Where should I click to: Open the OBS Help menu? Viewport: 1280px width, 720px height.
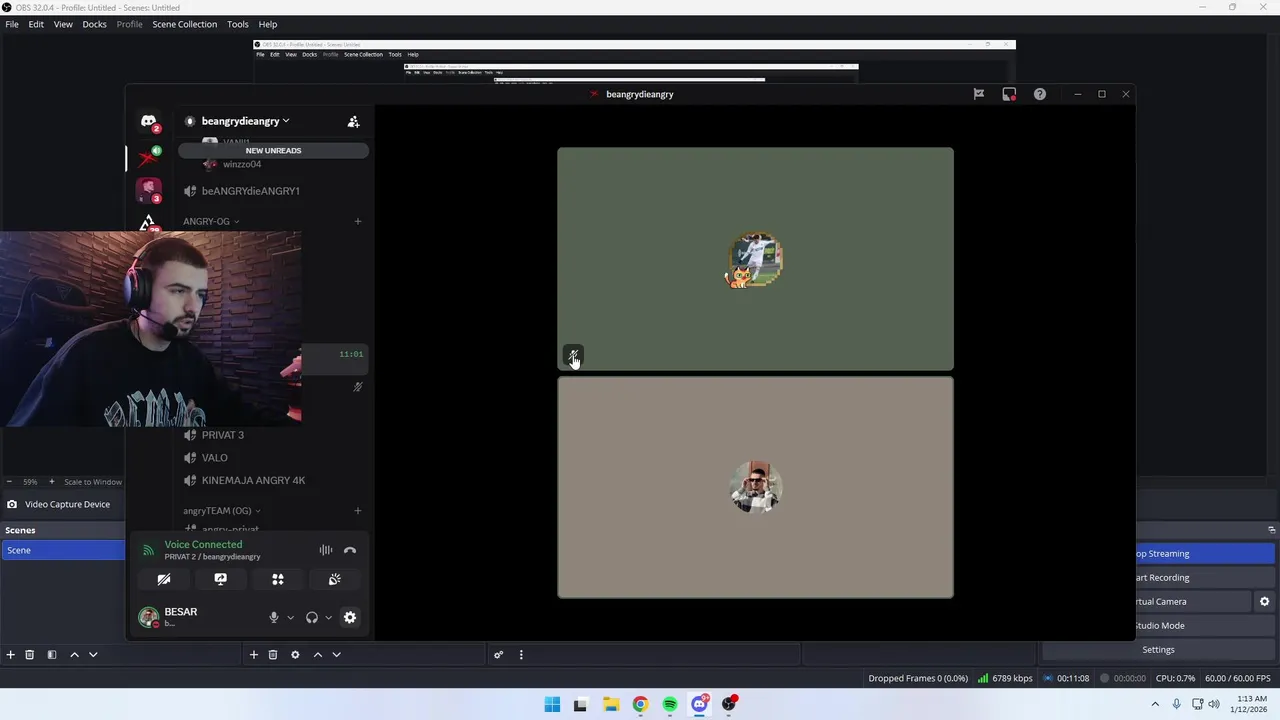click(x=268, y=24)
